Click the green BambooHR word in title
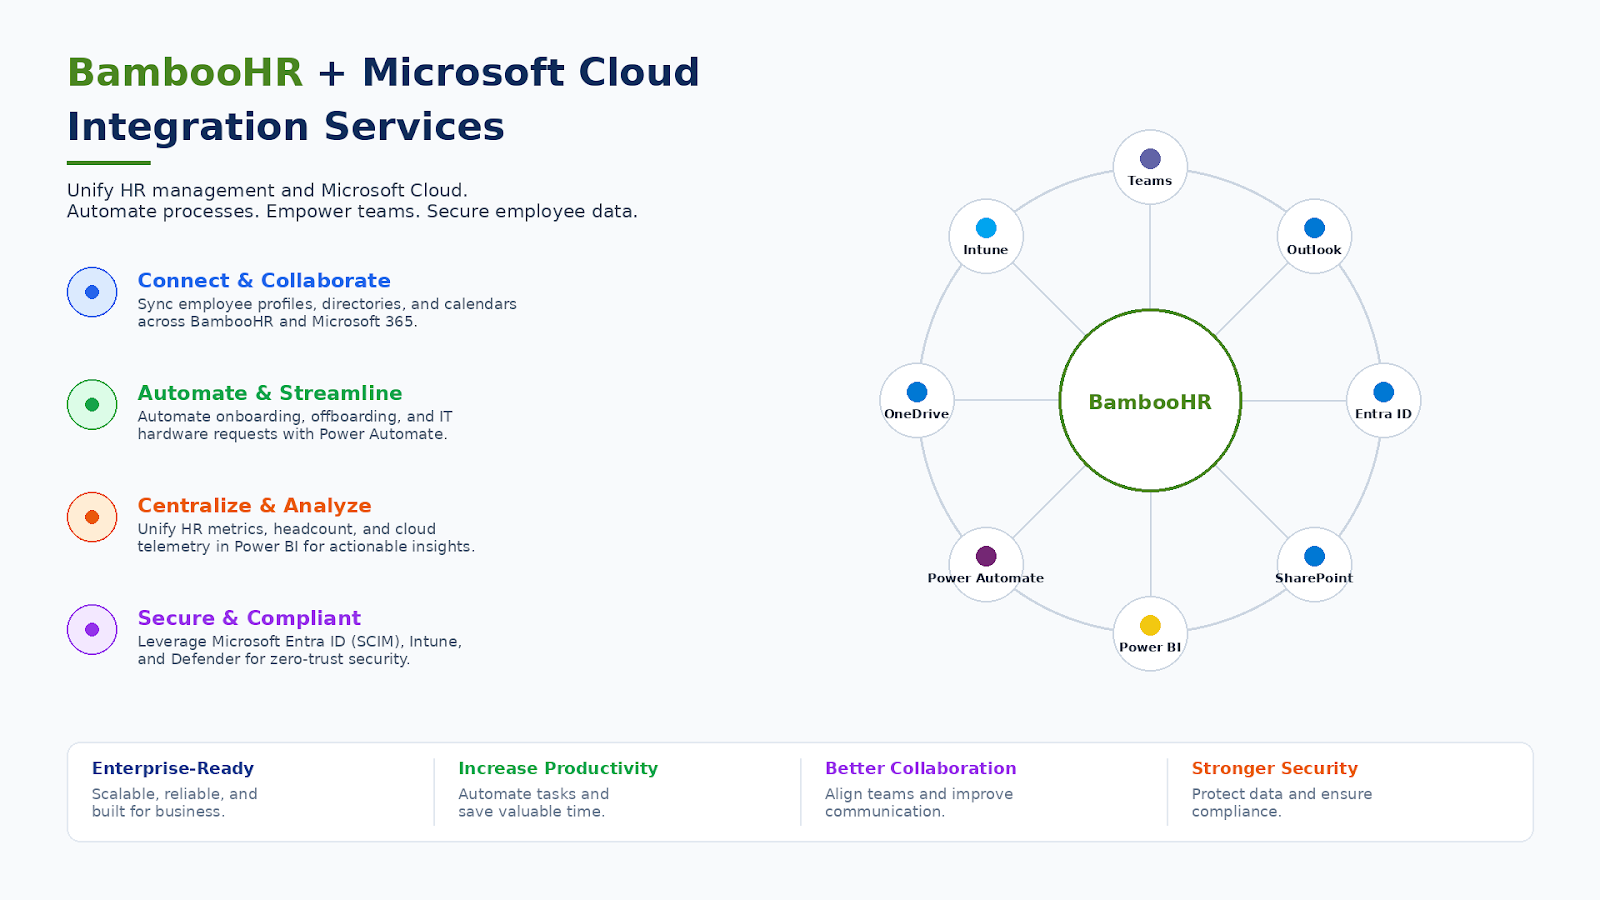This screenshot has width=1600, height=900. click(x=185, y=72)
